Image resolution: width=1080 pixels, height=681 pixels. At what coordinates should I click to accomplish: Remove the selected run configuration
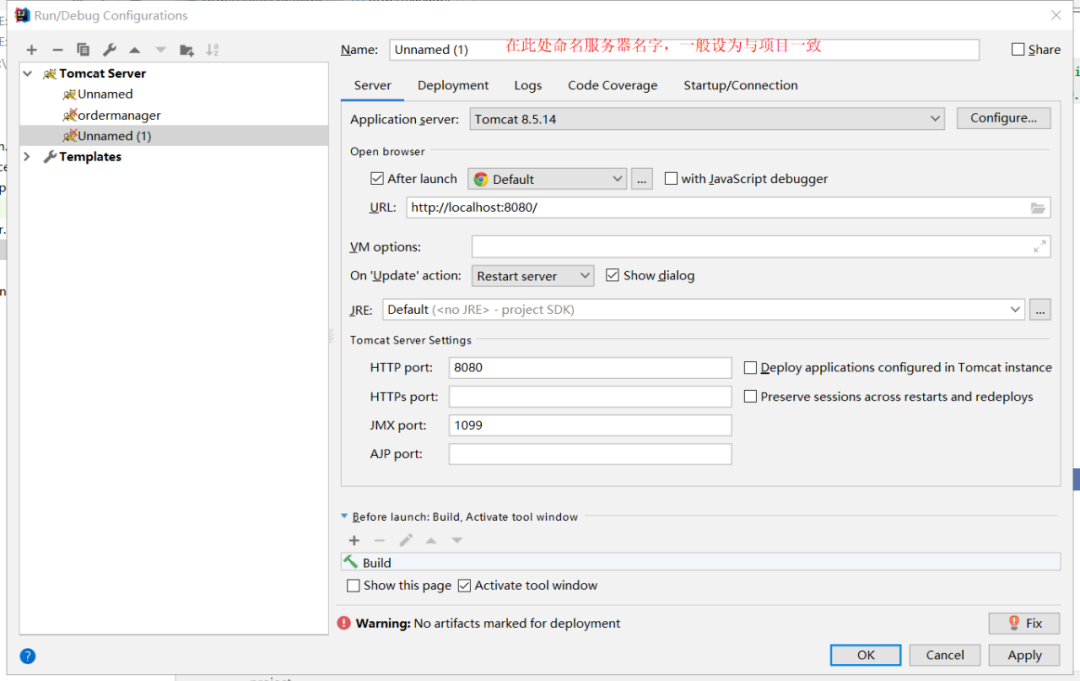57,50
